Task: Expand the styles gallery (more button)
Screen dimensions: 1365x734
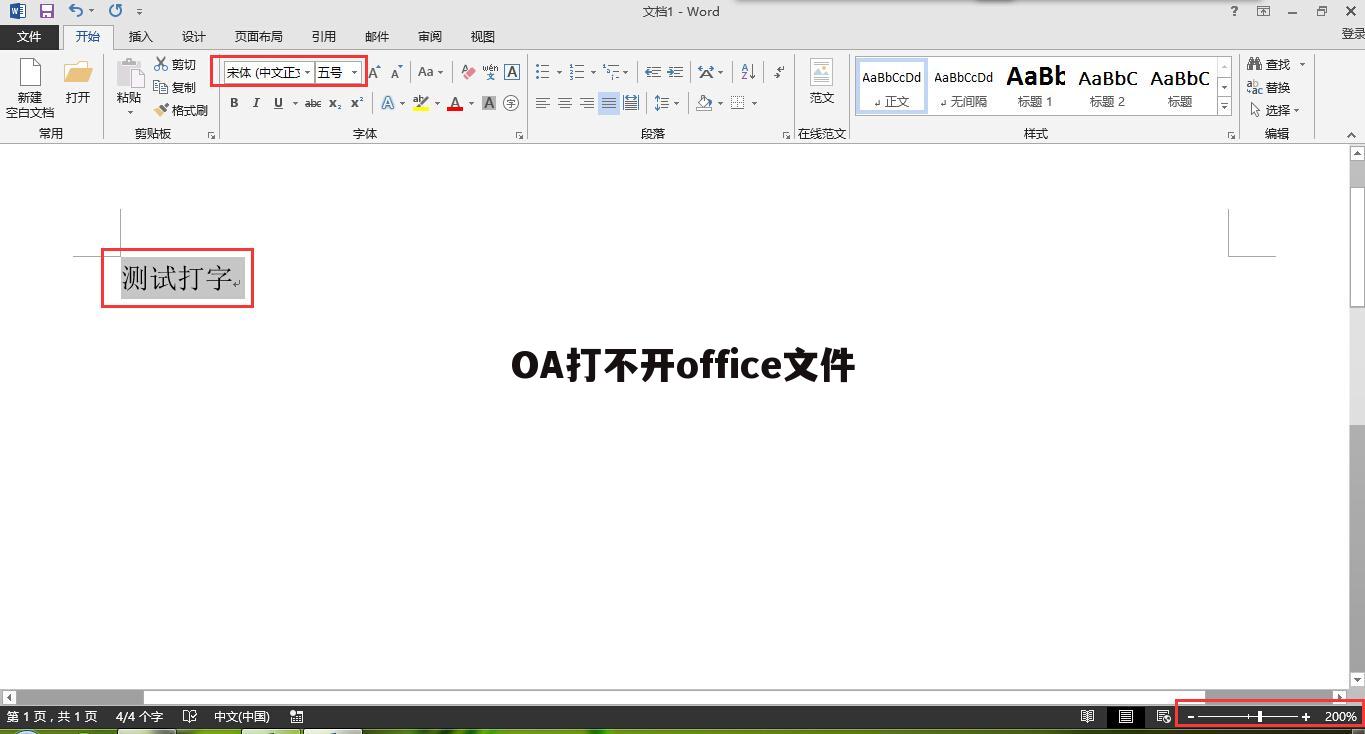Action: tap(1224, 106)
